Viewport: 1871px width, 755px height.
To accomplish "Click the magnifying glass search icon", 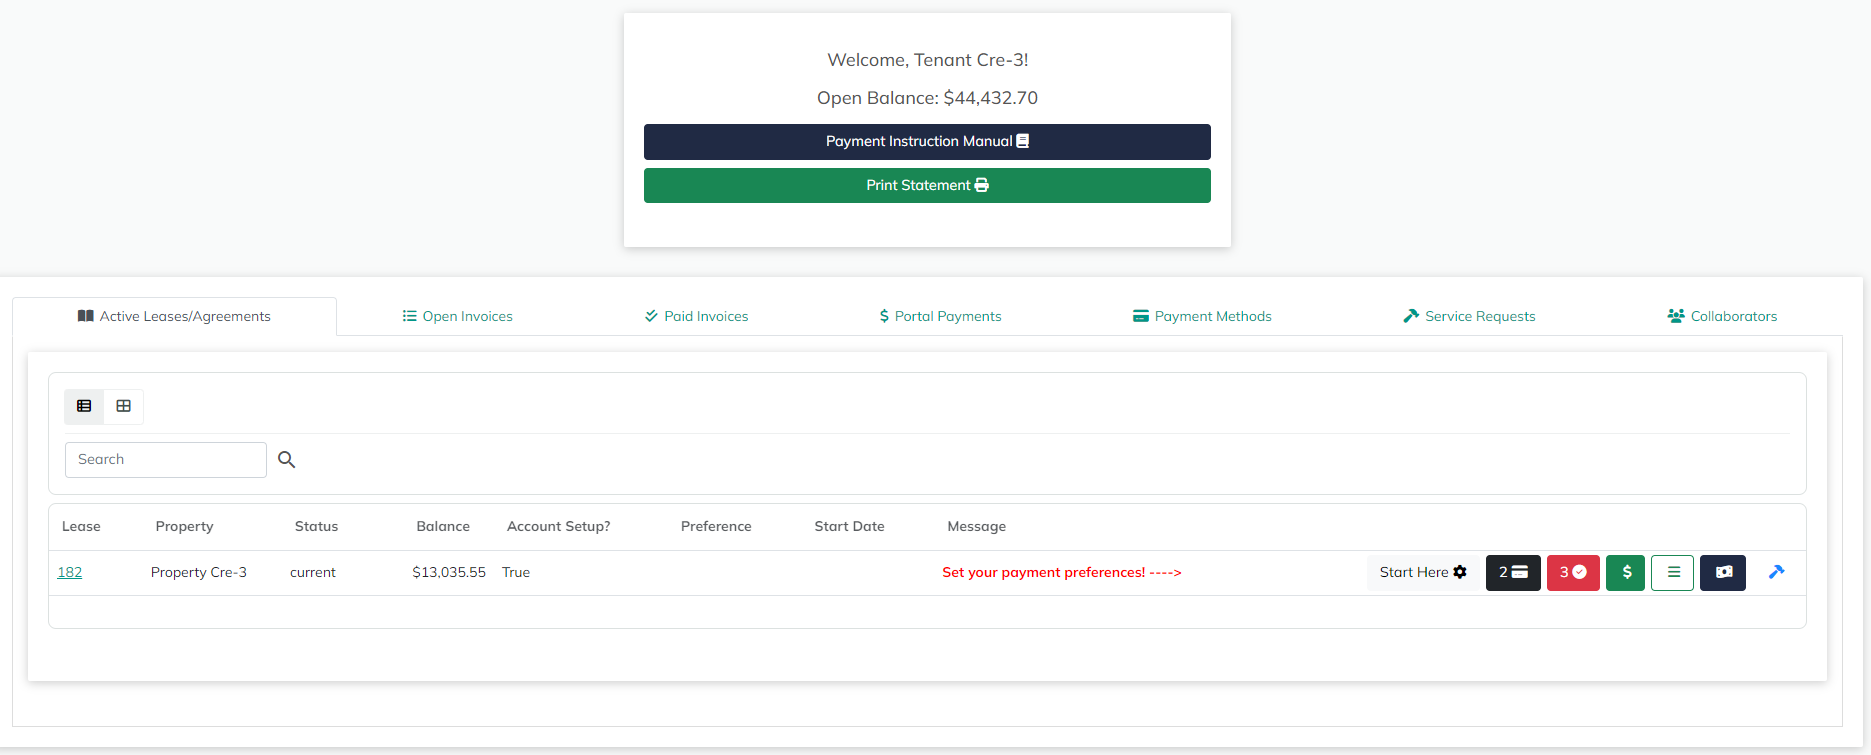I will pyautogui.click(x=287, y=460).
